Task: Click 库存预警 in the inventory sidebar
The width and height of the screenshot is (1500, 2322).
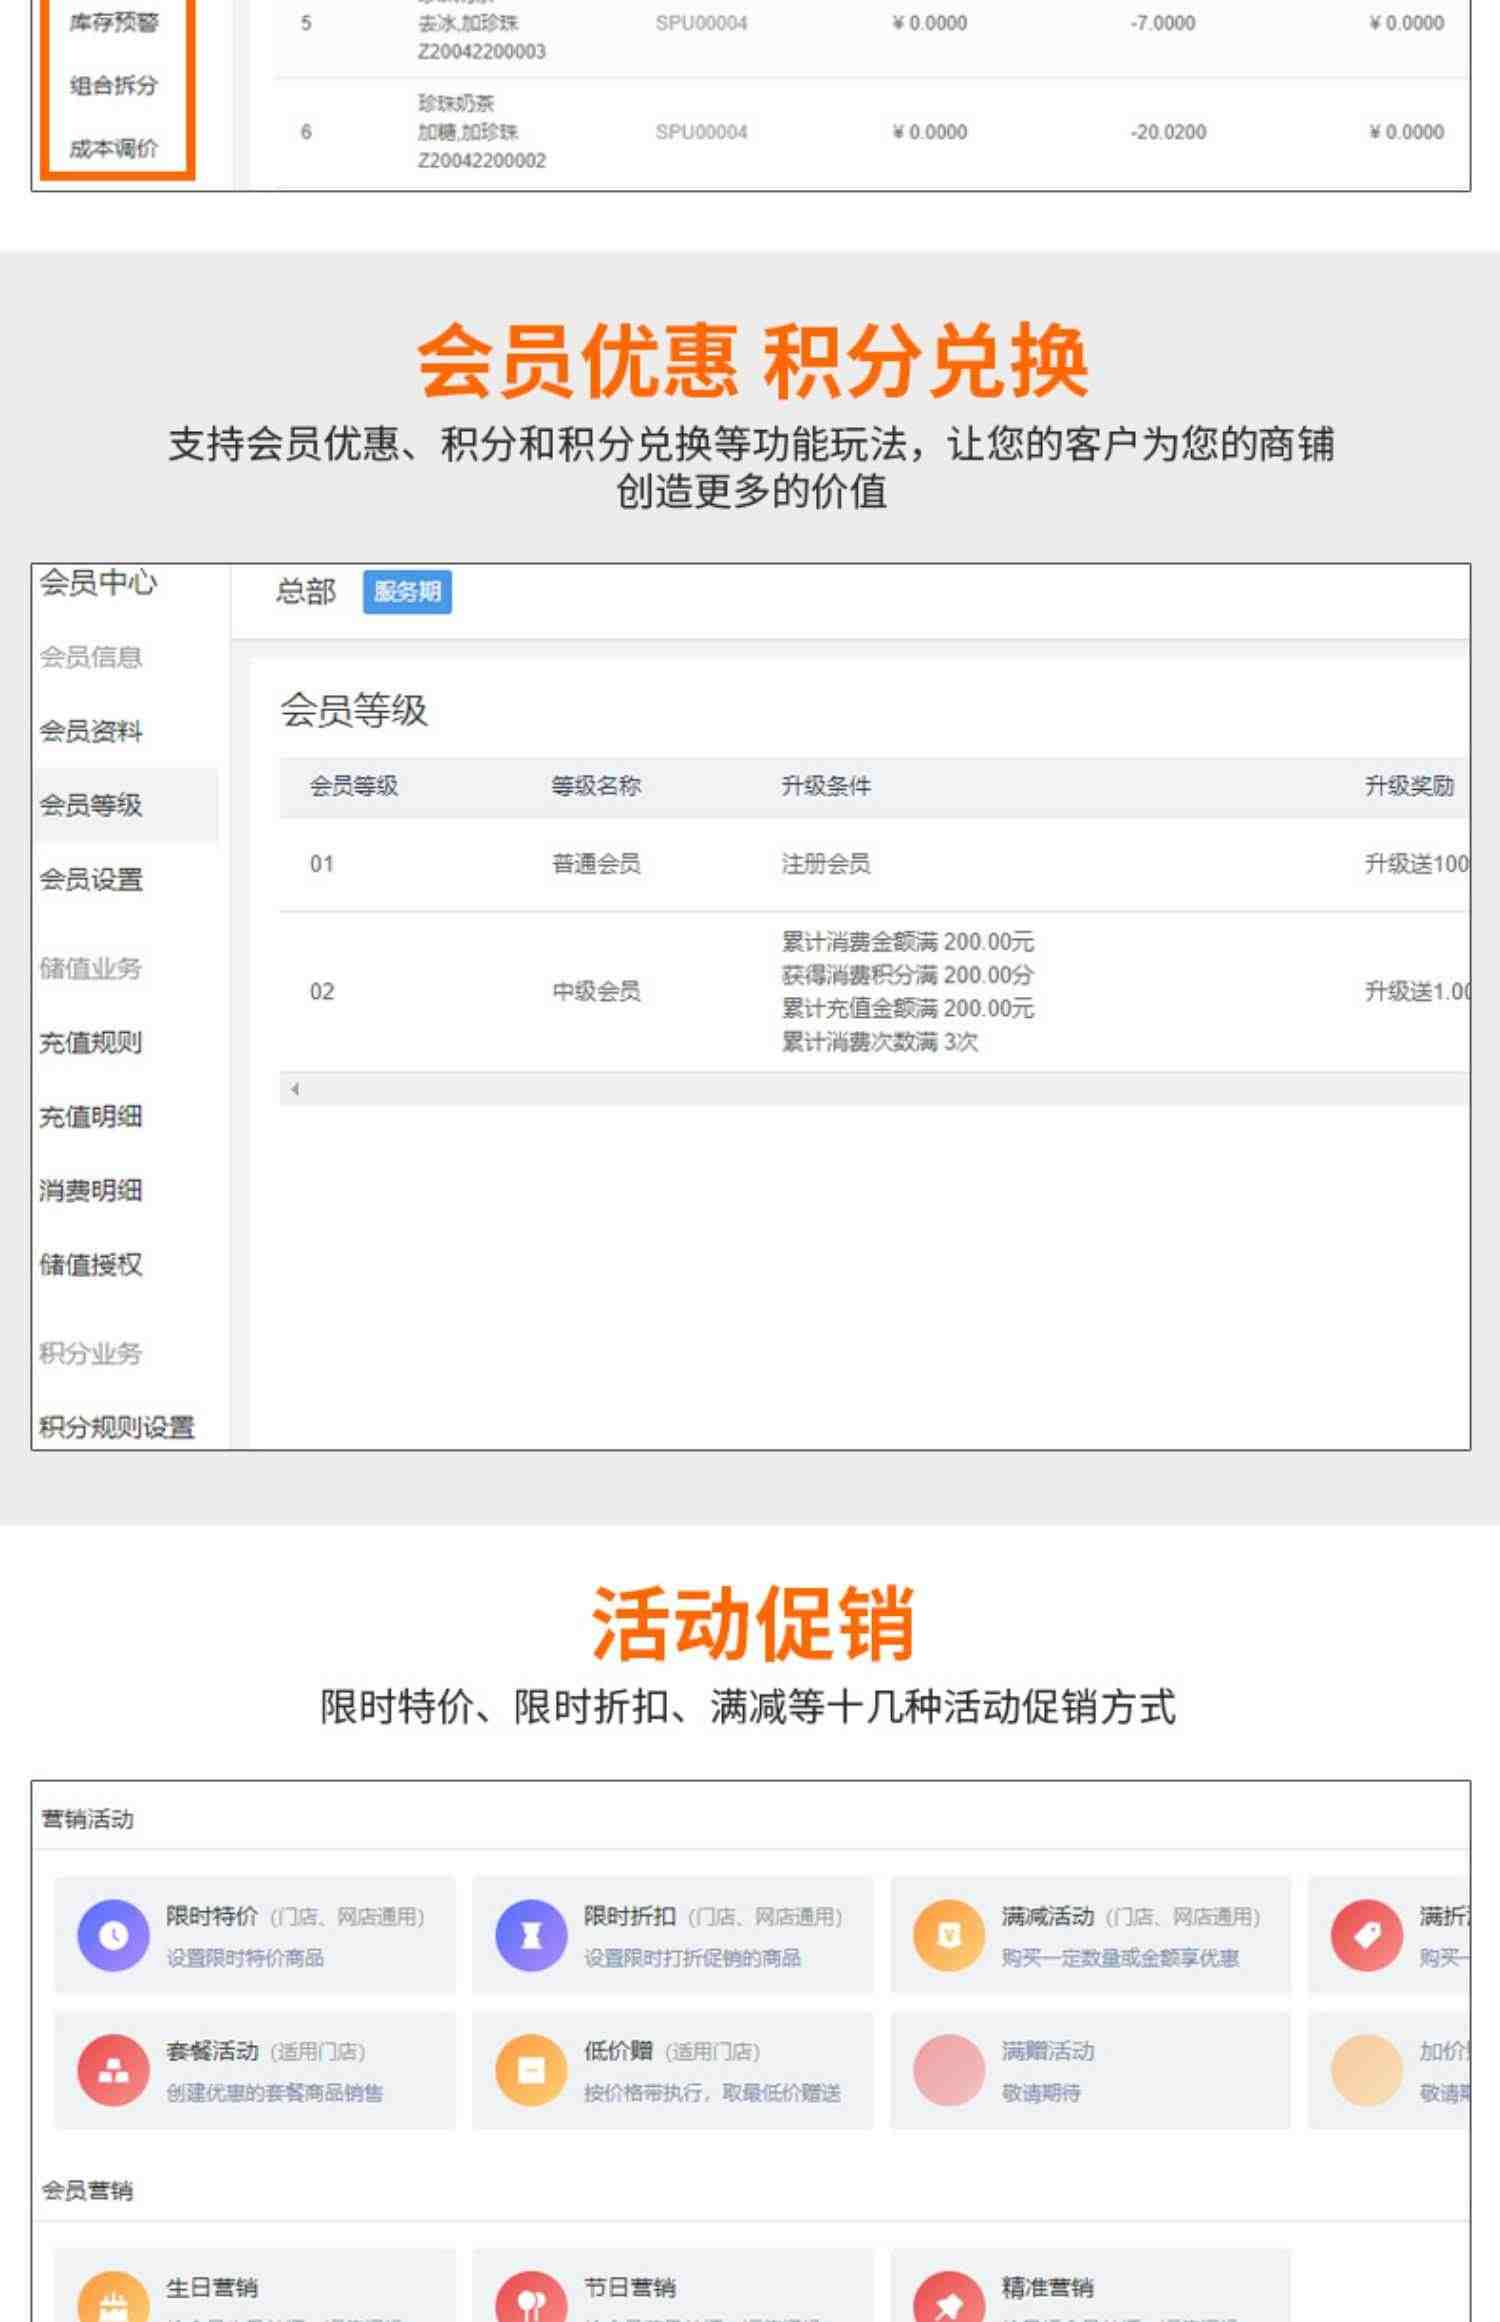Action: tap(113, 22)
